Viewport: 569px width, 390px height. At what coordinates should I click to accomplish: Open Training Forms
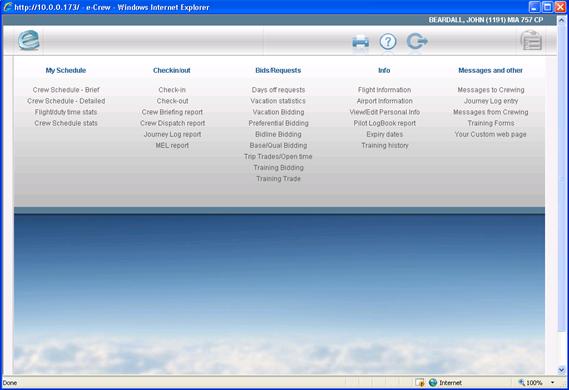click(491, 123)
